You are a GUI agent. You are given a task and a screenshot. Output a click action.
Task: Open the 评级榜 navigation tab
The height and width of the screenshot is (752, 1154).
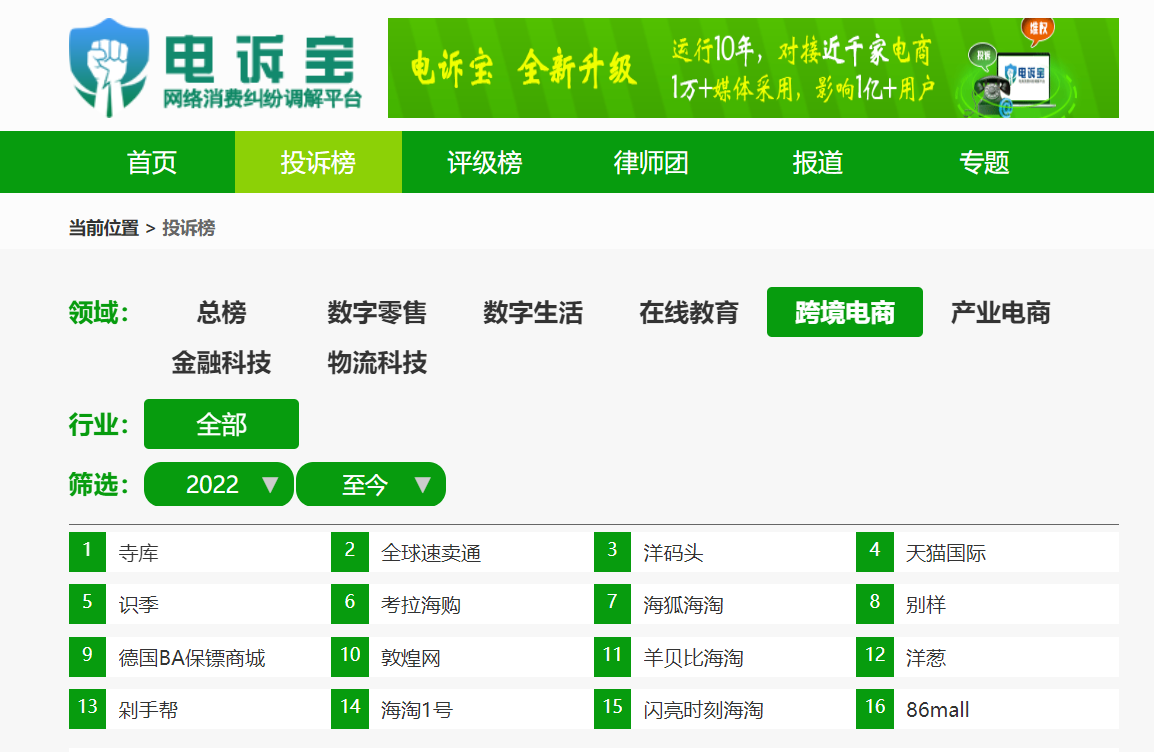484,162
